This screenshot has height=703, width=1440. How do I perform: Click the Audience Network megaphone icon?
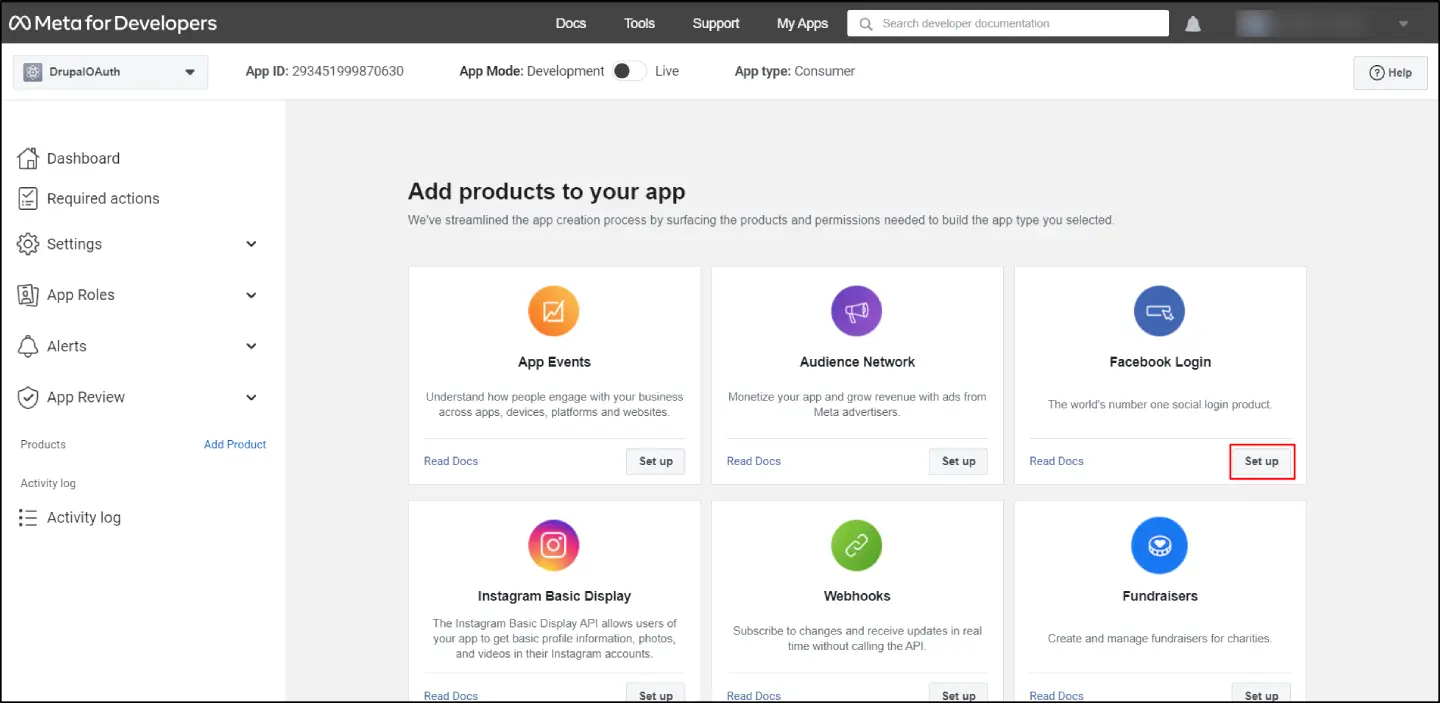[x=857, y=311]
